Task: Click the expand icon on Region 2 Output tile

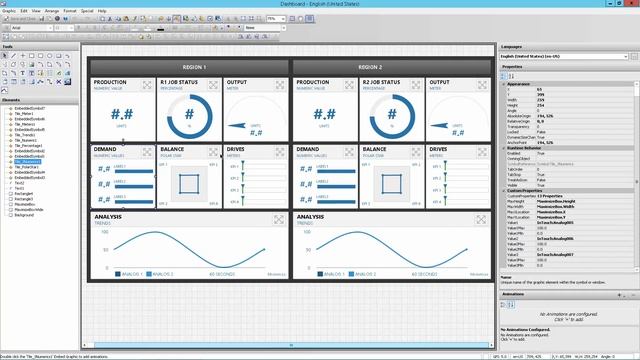Action: (x=482, y=85)
